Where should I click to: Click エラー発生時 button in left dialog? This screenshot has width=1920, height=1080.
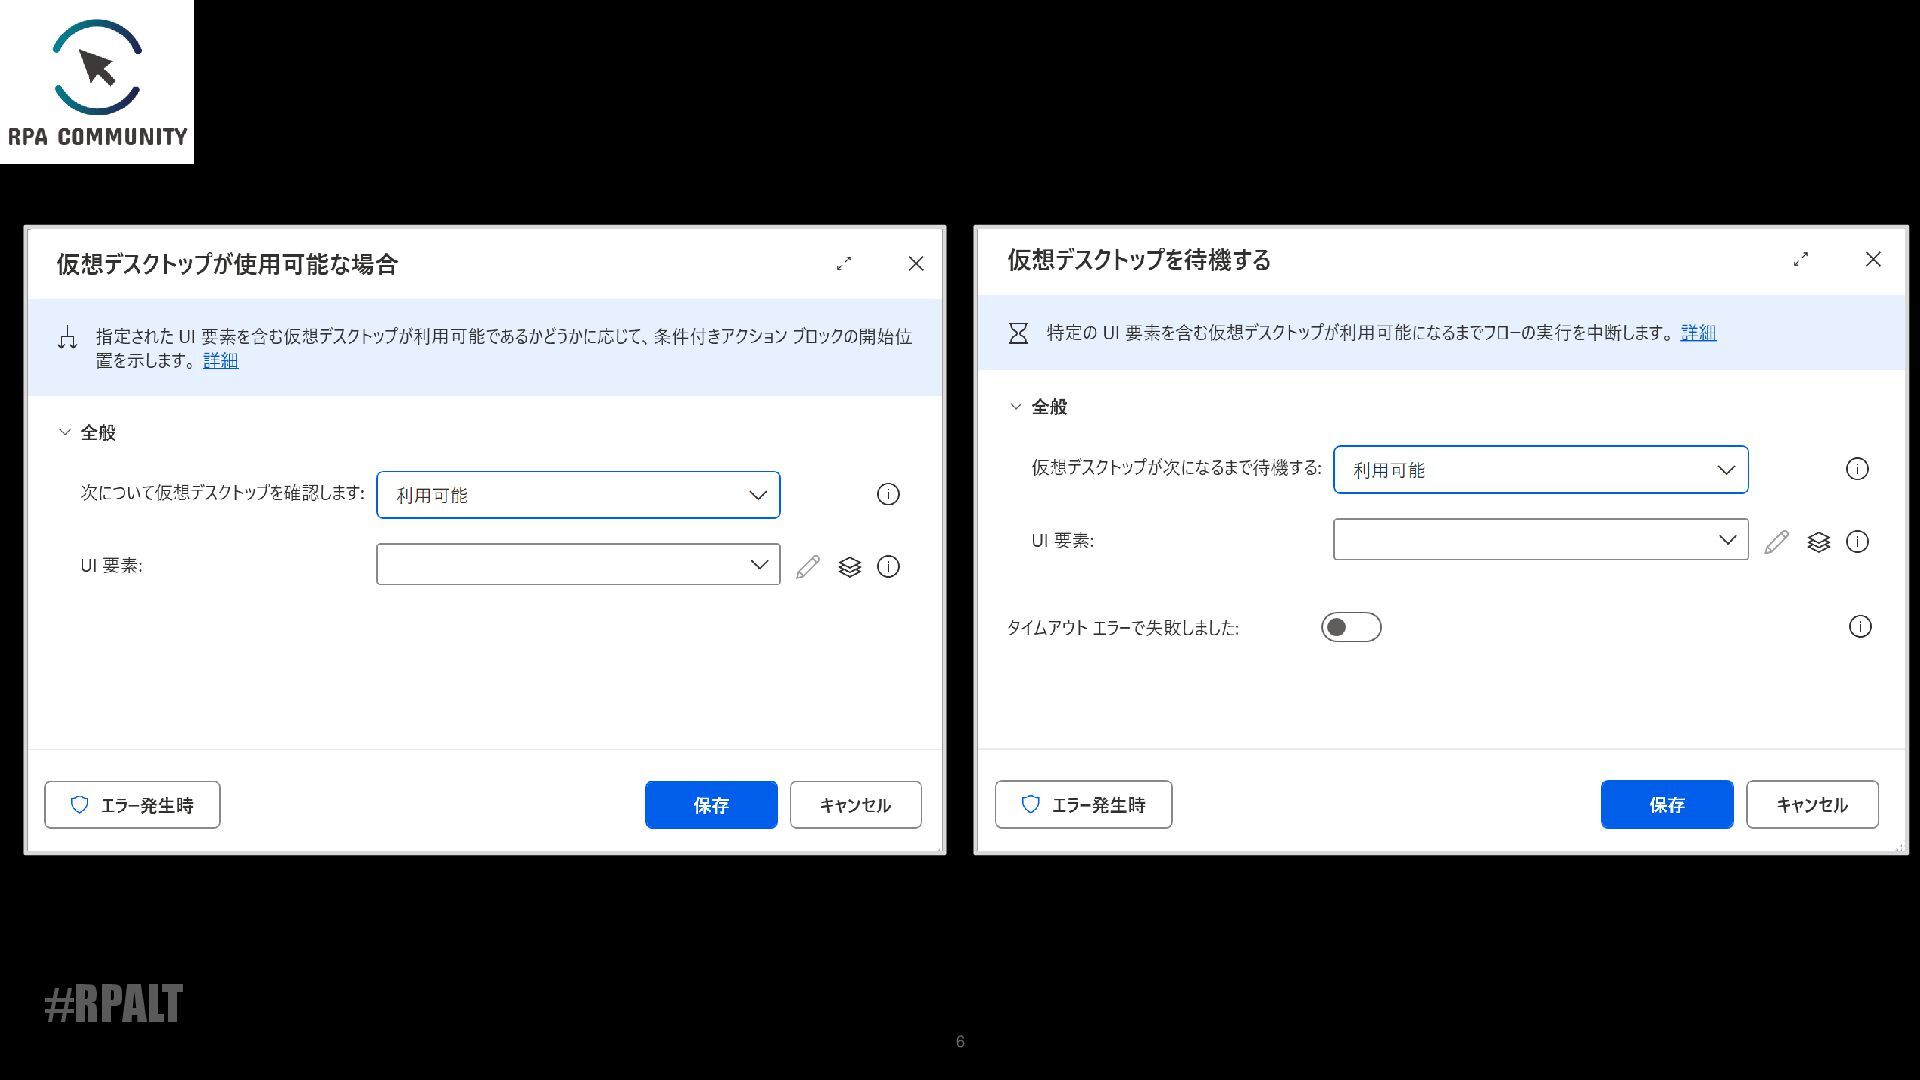[x=132, y=805]
